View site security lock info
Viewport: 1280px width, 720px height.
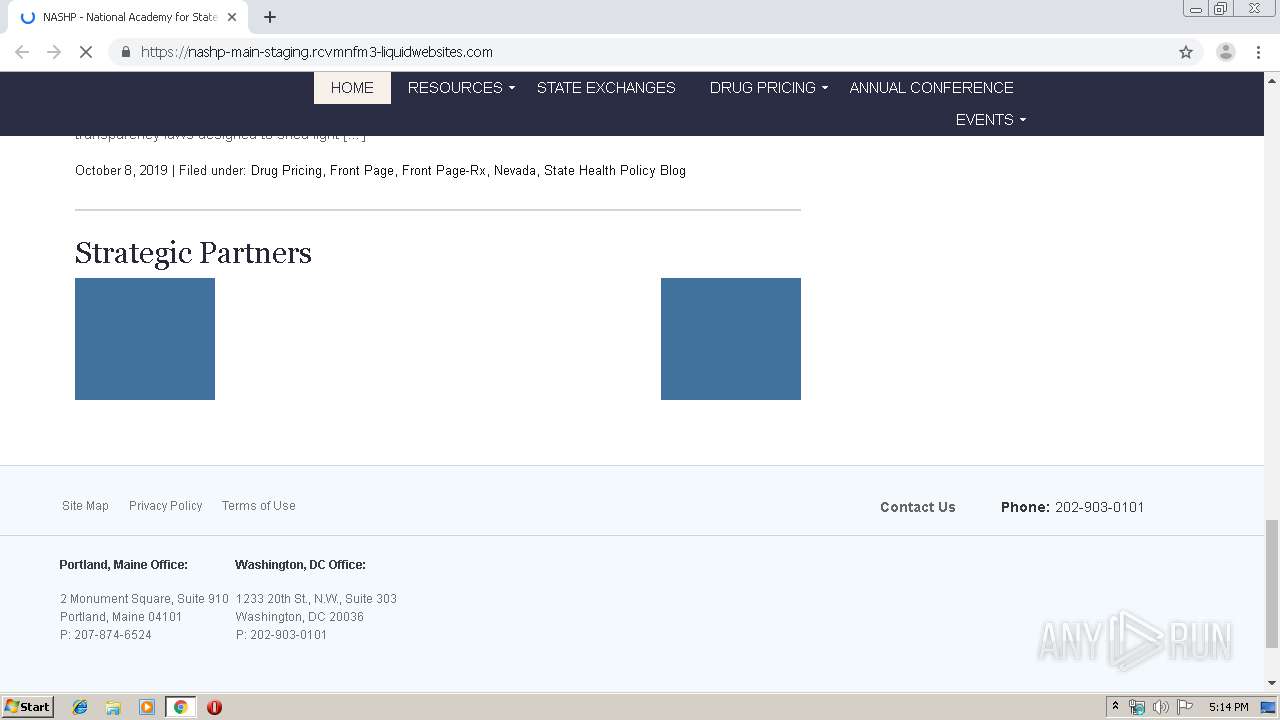126,52
